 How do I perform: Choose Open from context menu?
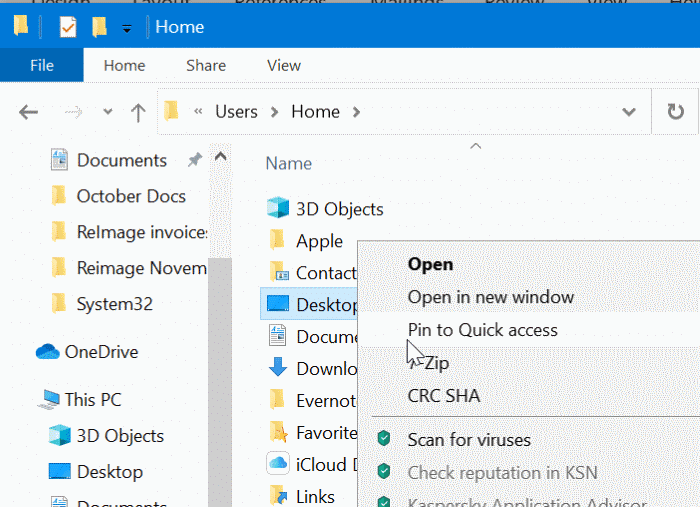pyautogui.click(x=430, y=264)
